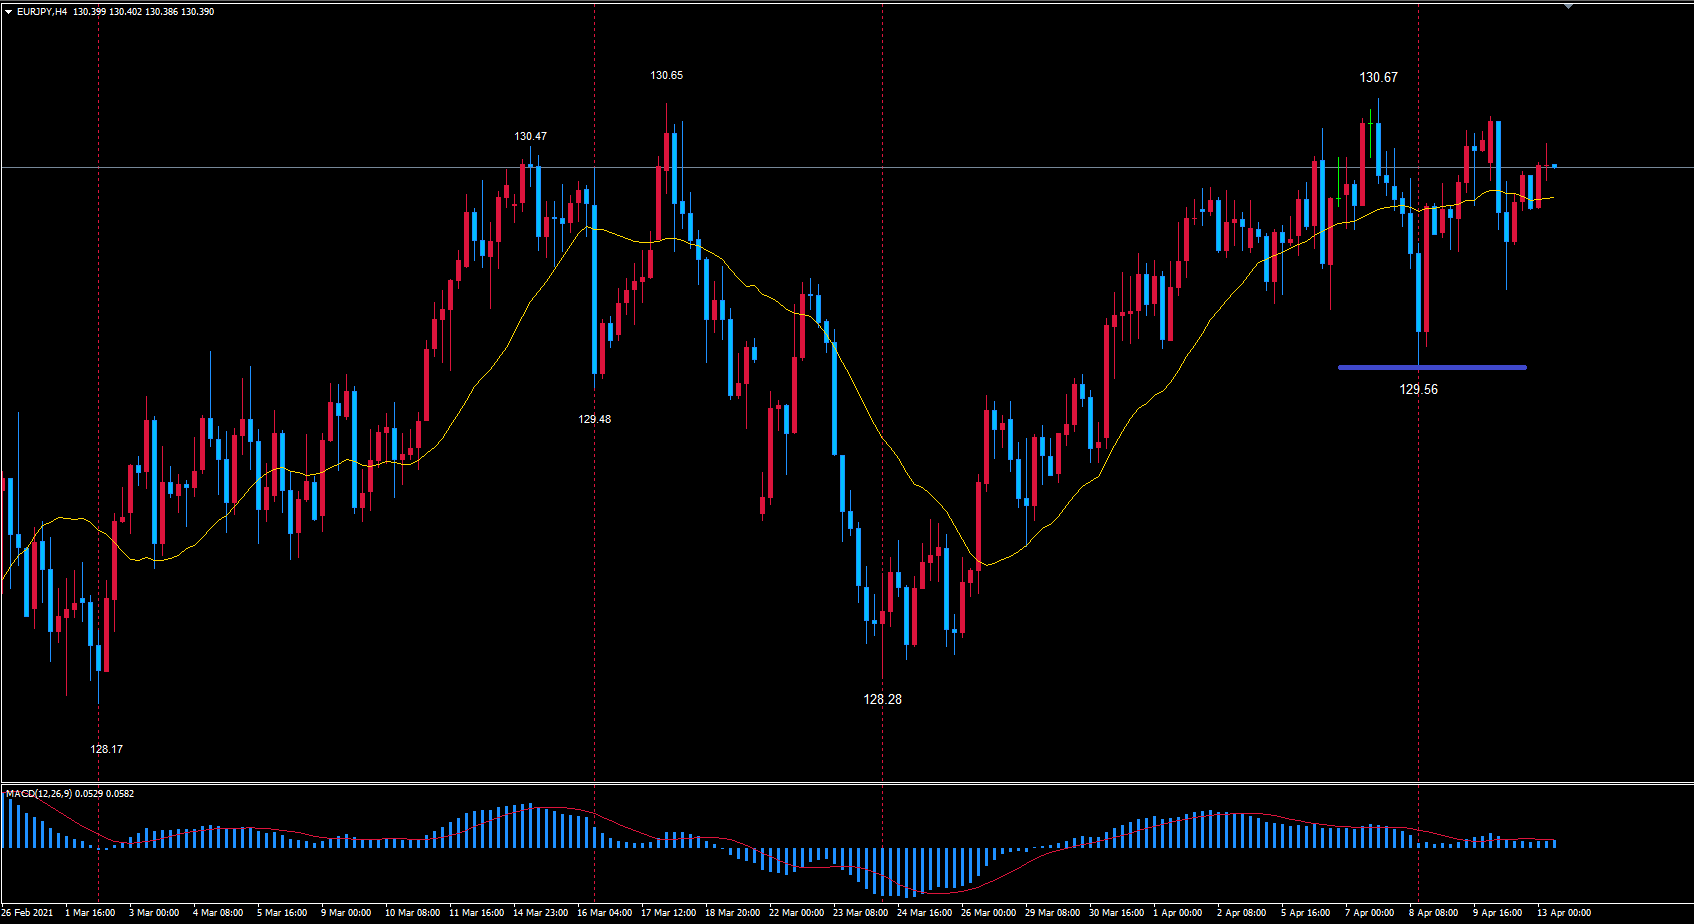Click the 1 Mar 16:00 time axis label
Viewport: 1694px width, 924px height.
[90, 912]
